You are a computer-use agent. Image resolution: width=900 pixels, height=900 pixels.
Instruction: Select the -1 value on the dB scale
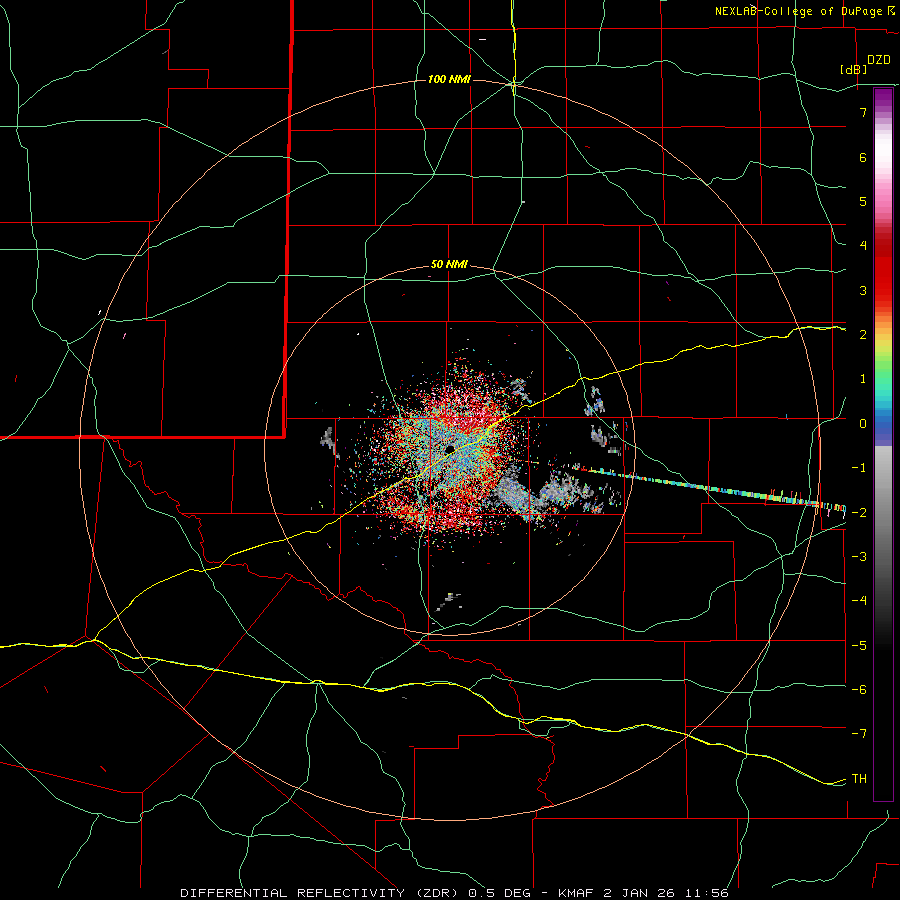click(x=859, y=468)
